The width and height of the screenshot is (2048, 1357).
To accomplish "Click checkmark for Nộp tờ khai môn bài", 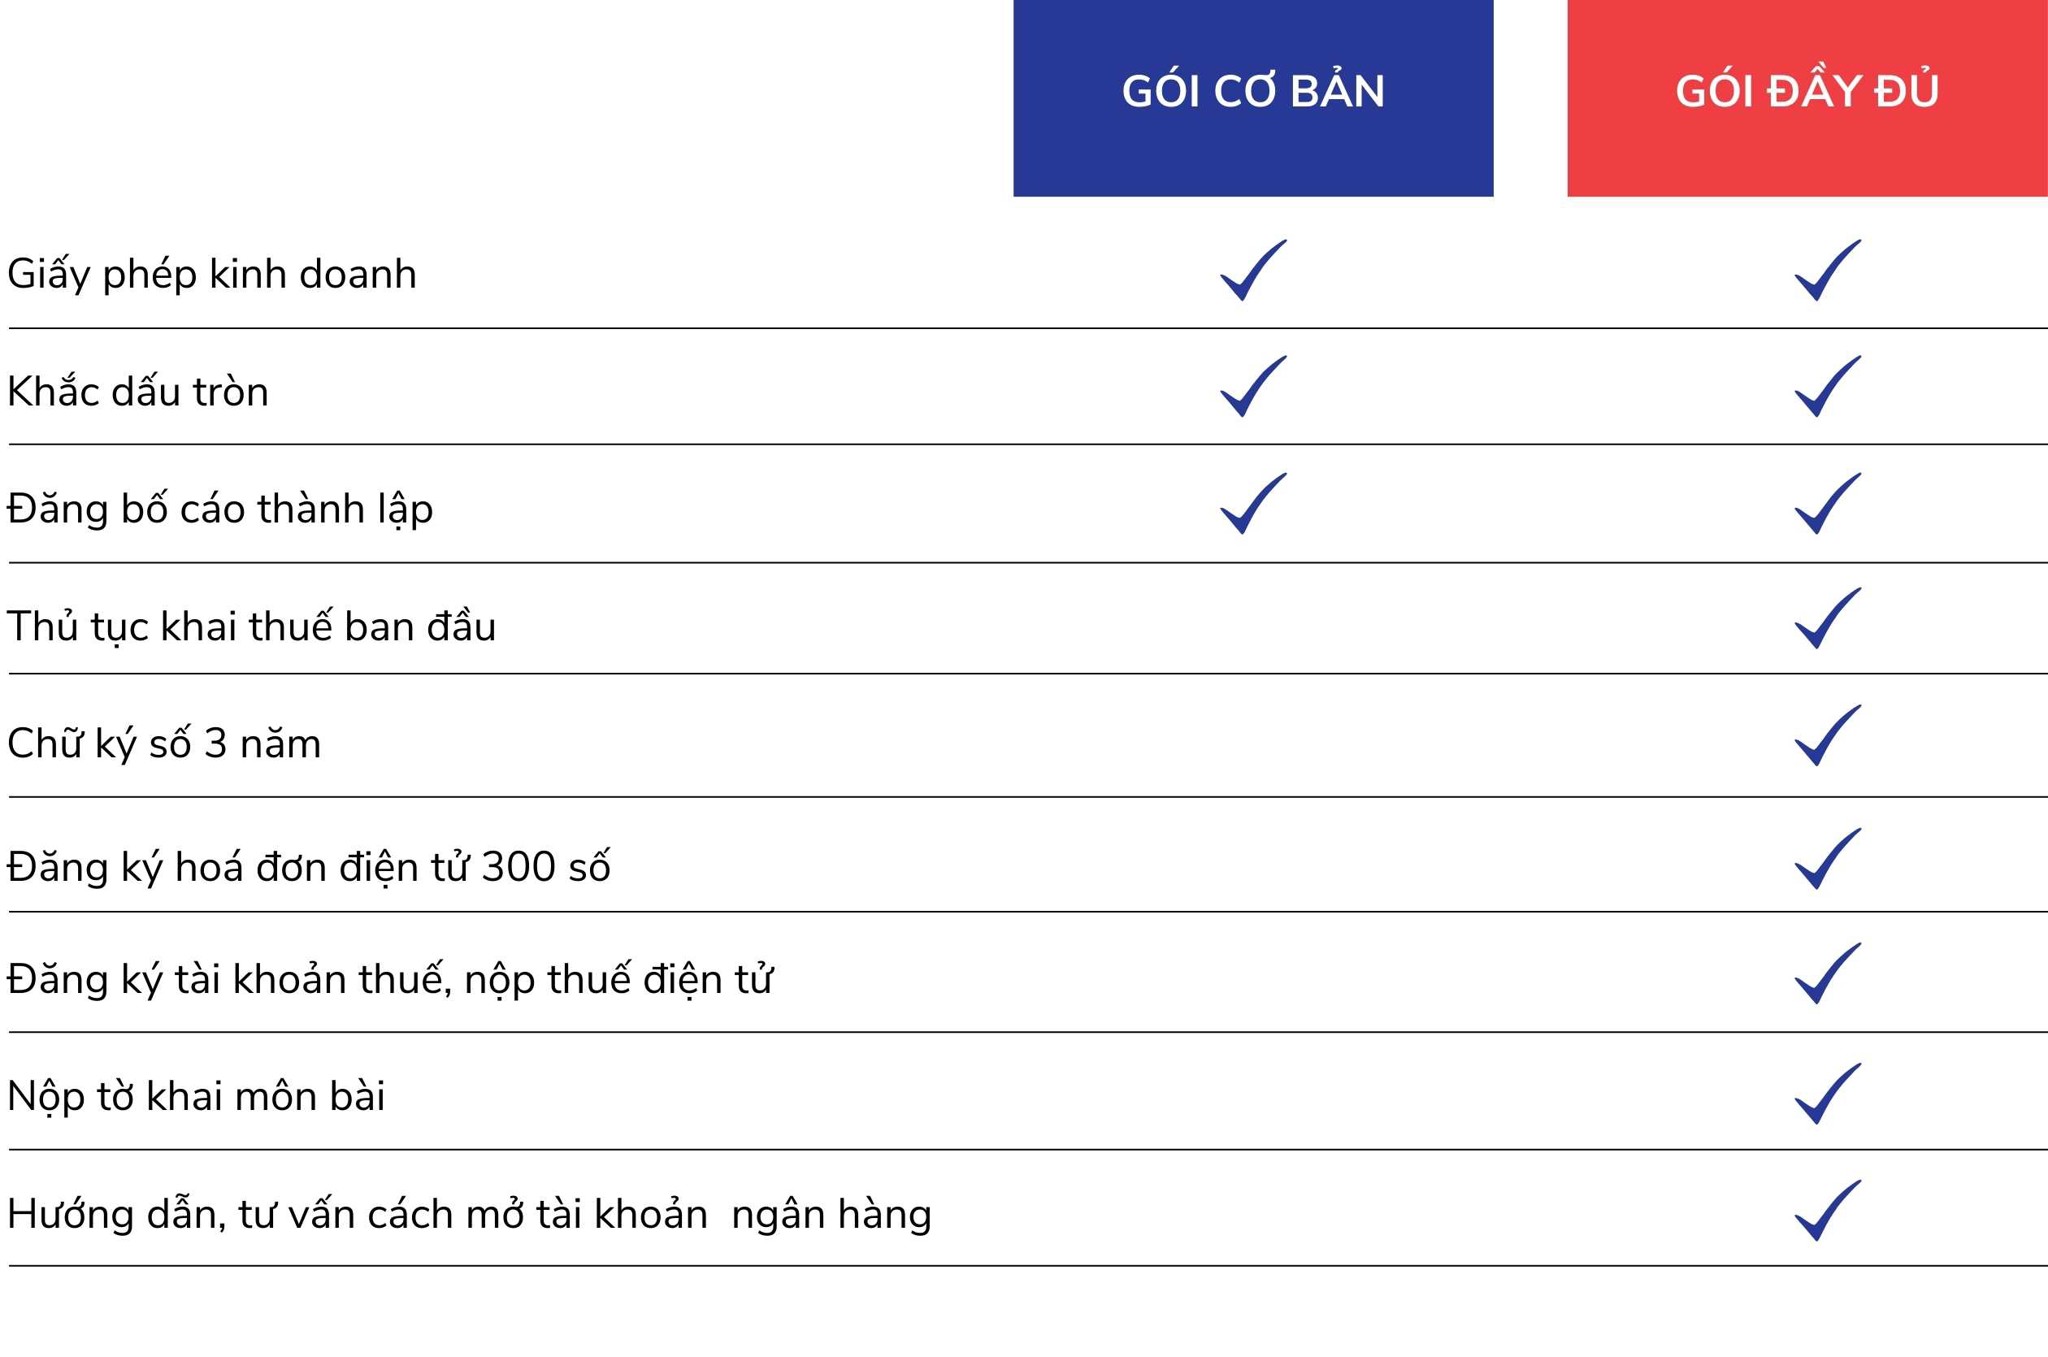I will coord(1826,1094).
